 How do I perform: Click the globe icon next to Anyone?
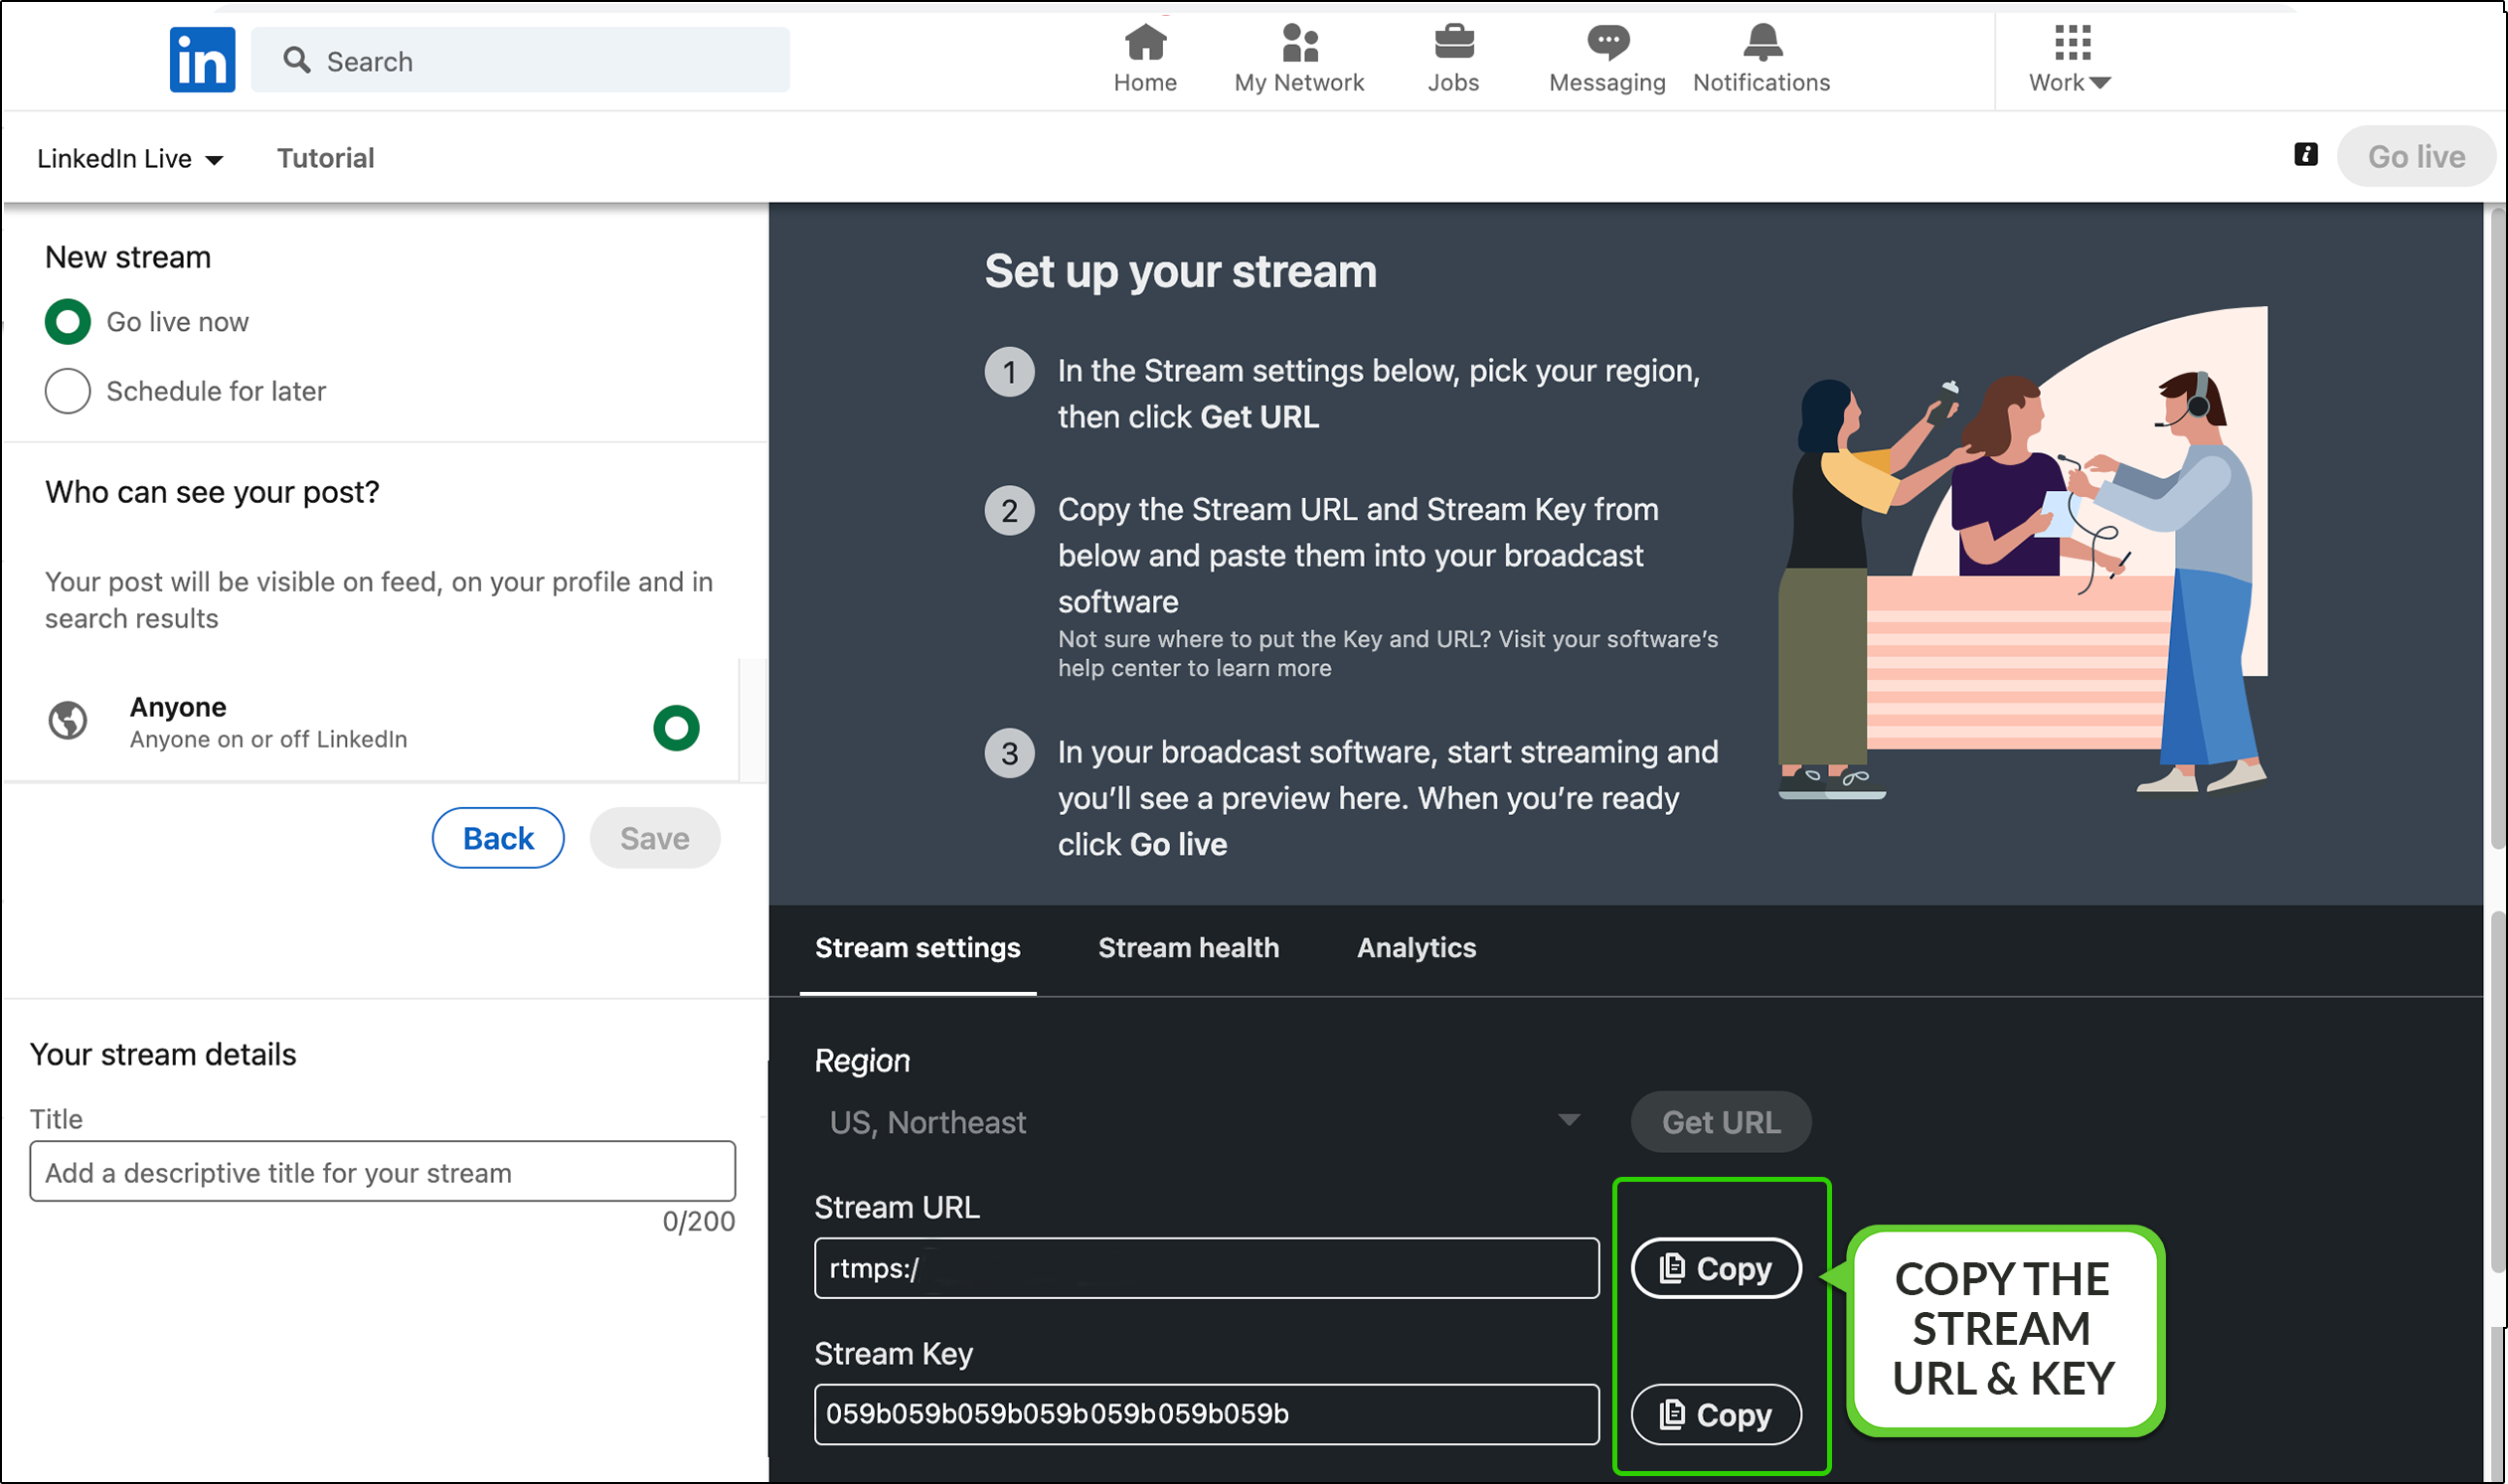tap(68, 721)
